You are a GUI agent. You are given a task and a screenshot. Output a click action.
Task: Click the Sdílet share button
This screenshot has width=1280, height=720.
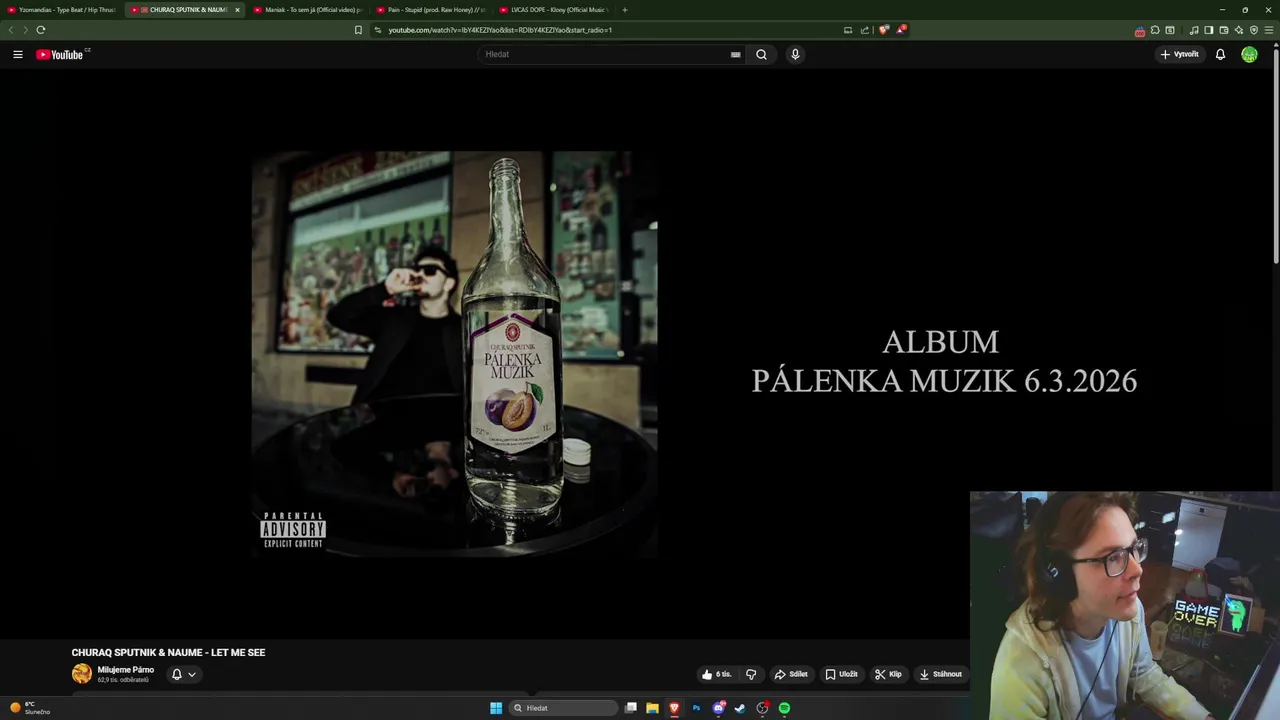[791, 674]
